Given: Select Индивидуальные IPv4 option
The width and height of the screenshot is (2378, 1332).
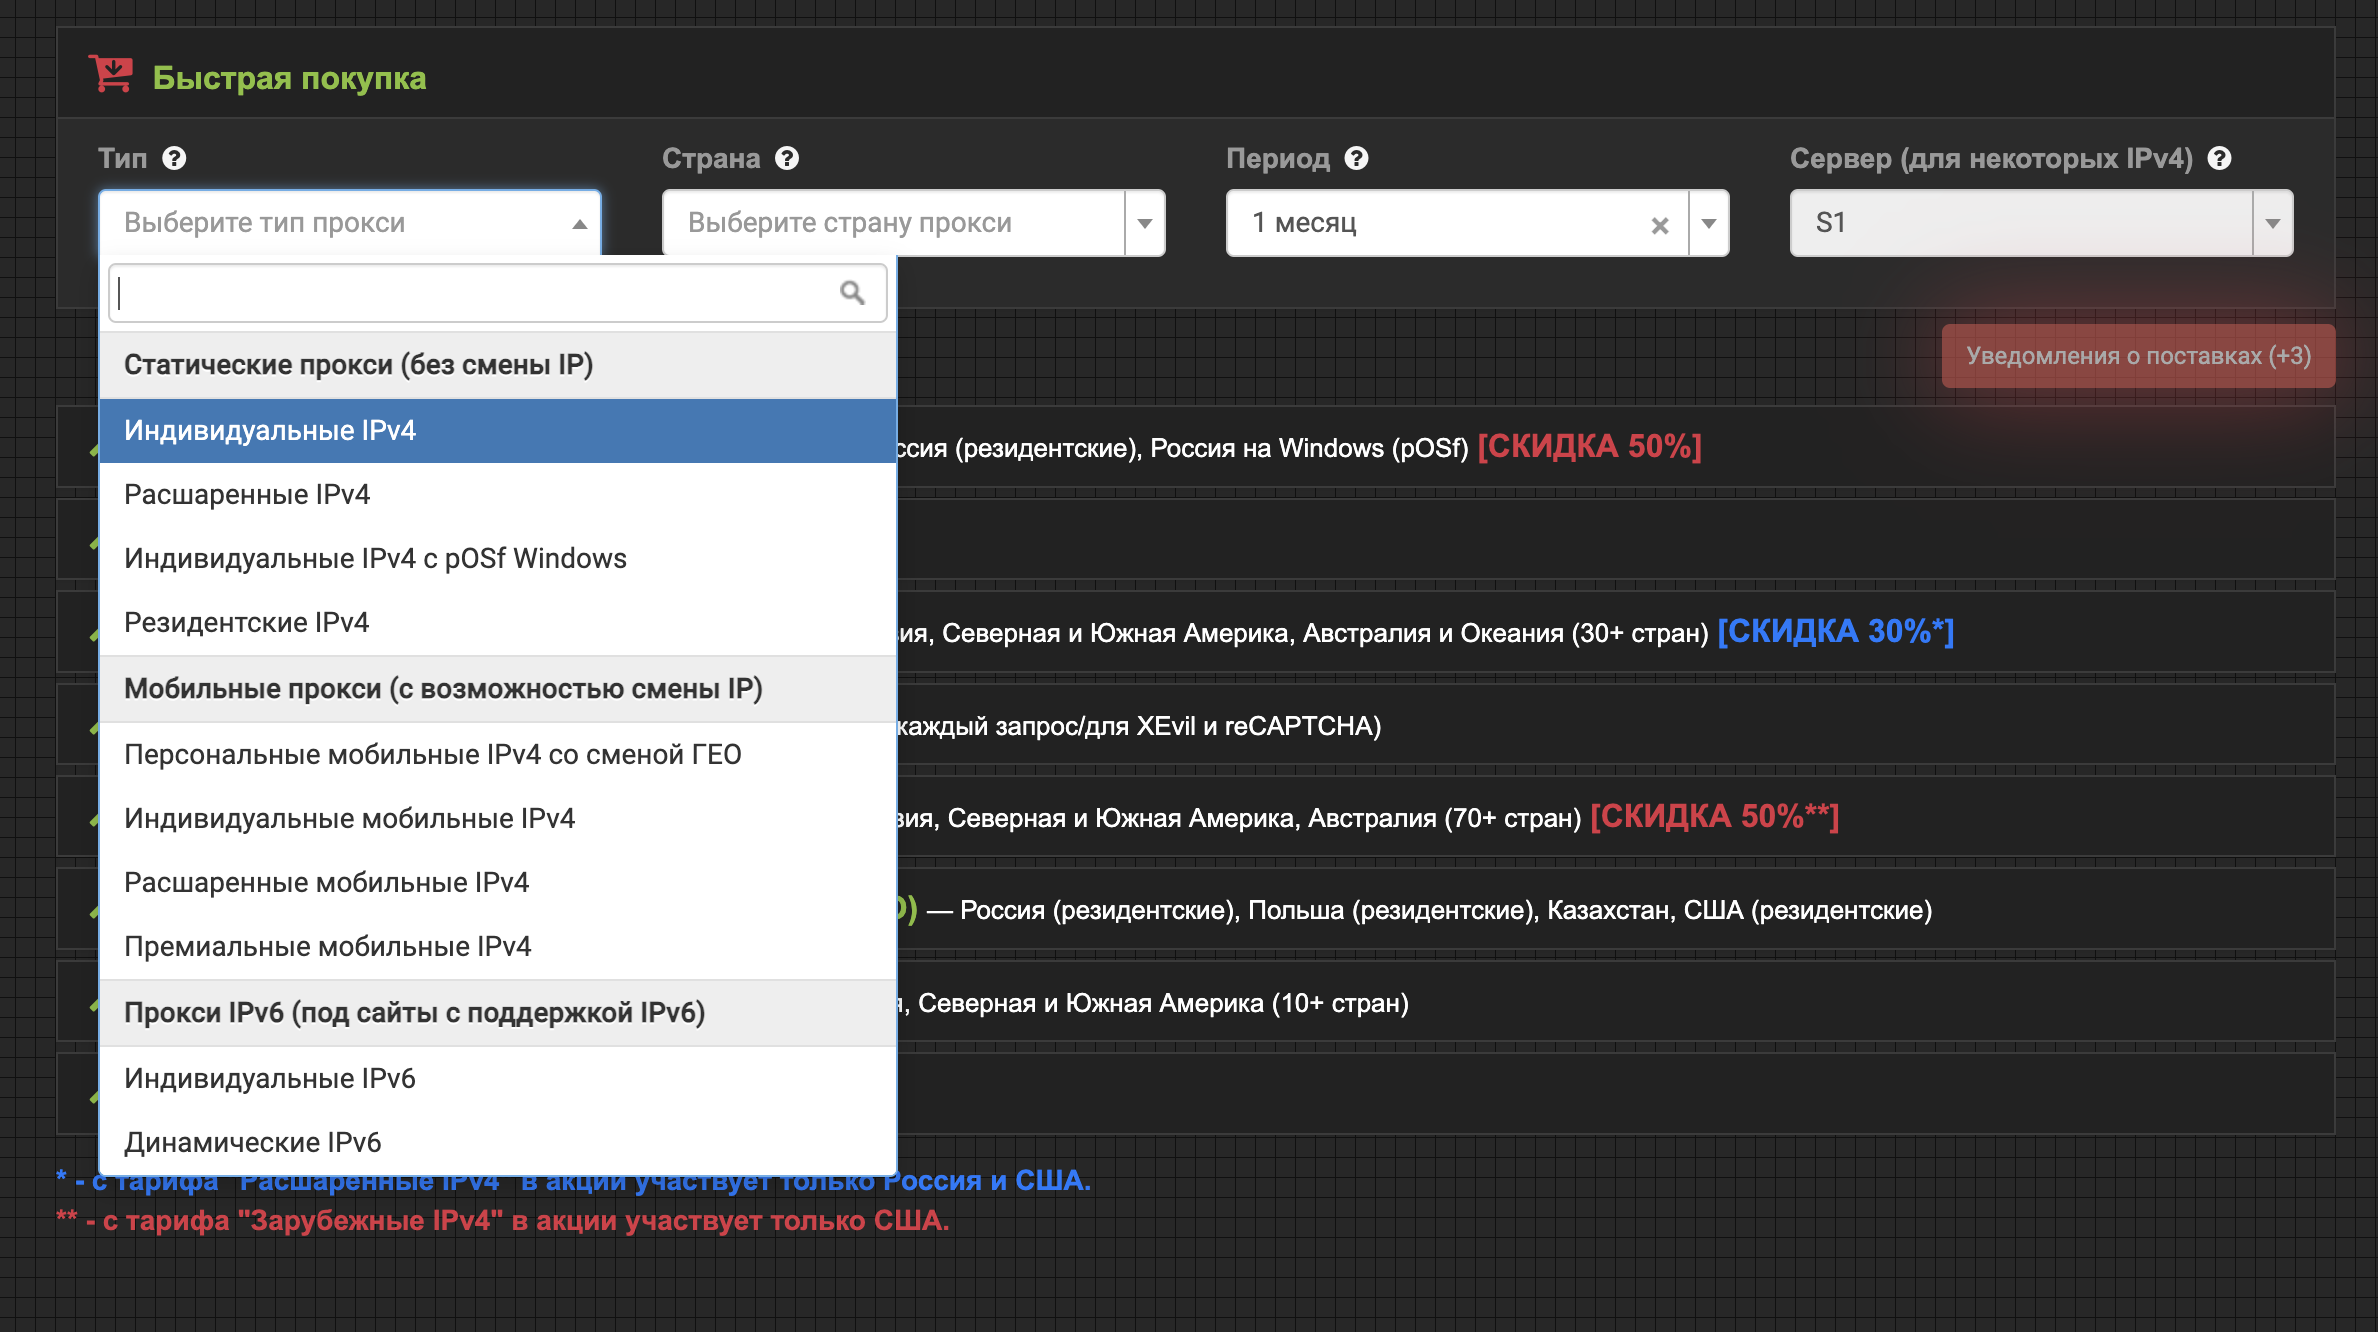Looking at the screenshot, I should [x=270, y=430].
